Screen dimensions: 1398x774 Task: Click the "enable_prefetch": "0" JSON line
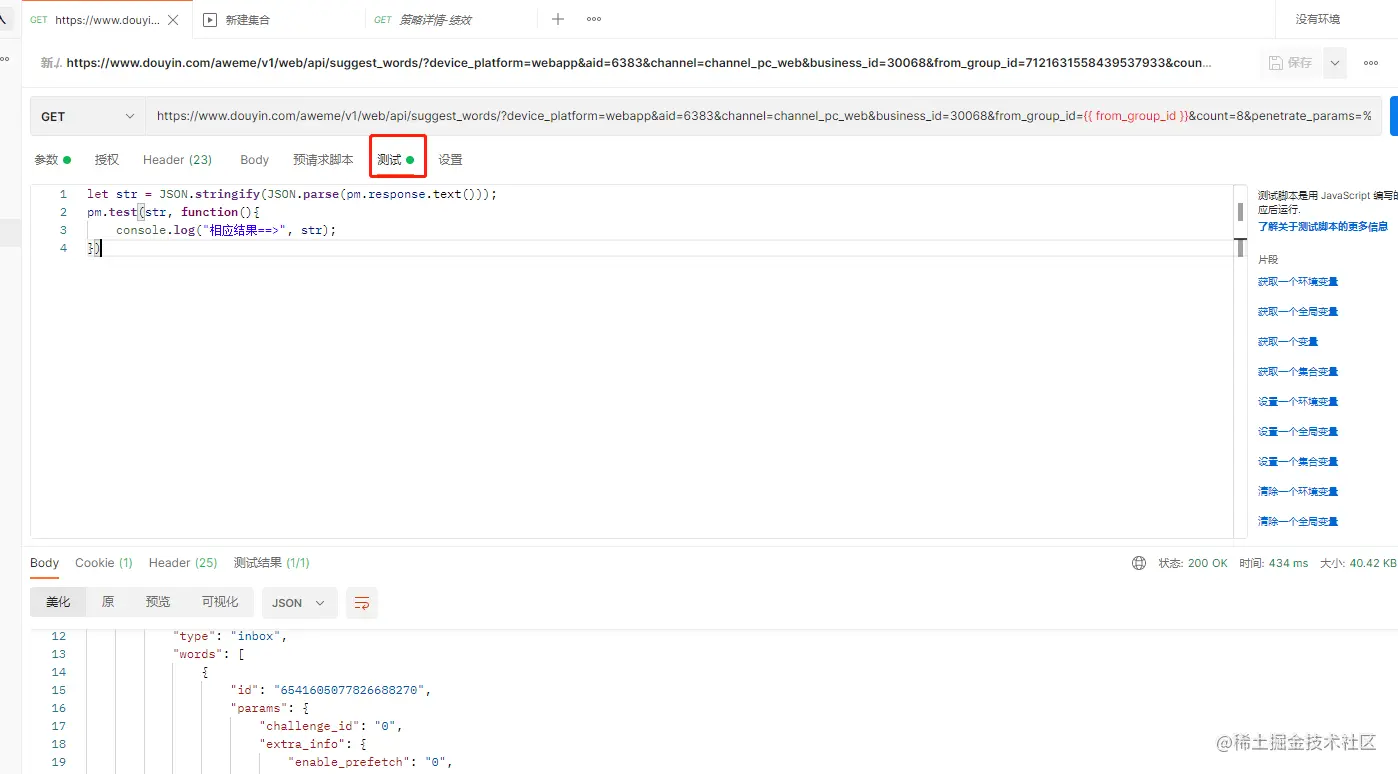point(371,762)
